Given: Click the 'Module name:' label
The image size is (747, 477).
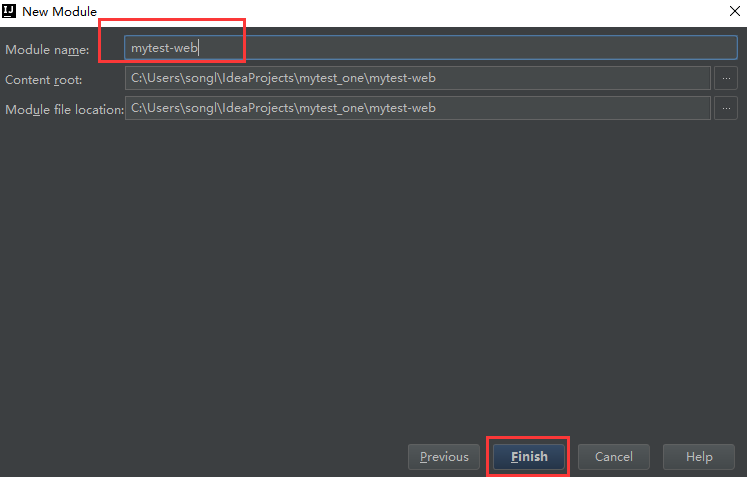Looking at the screenshot, I should click(47, 50).
